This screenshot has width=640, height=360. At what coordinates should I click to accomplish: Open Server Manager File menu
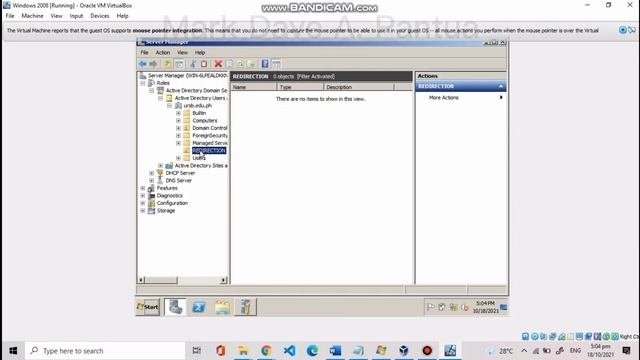coord(144,53)
